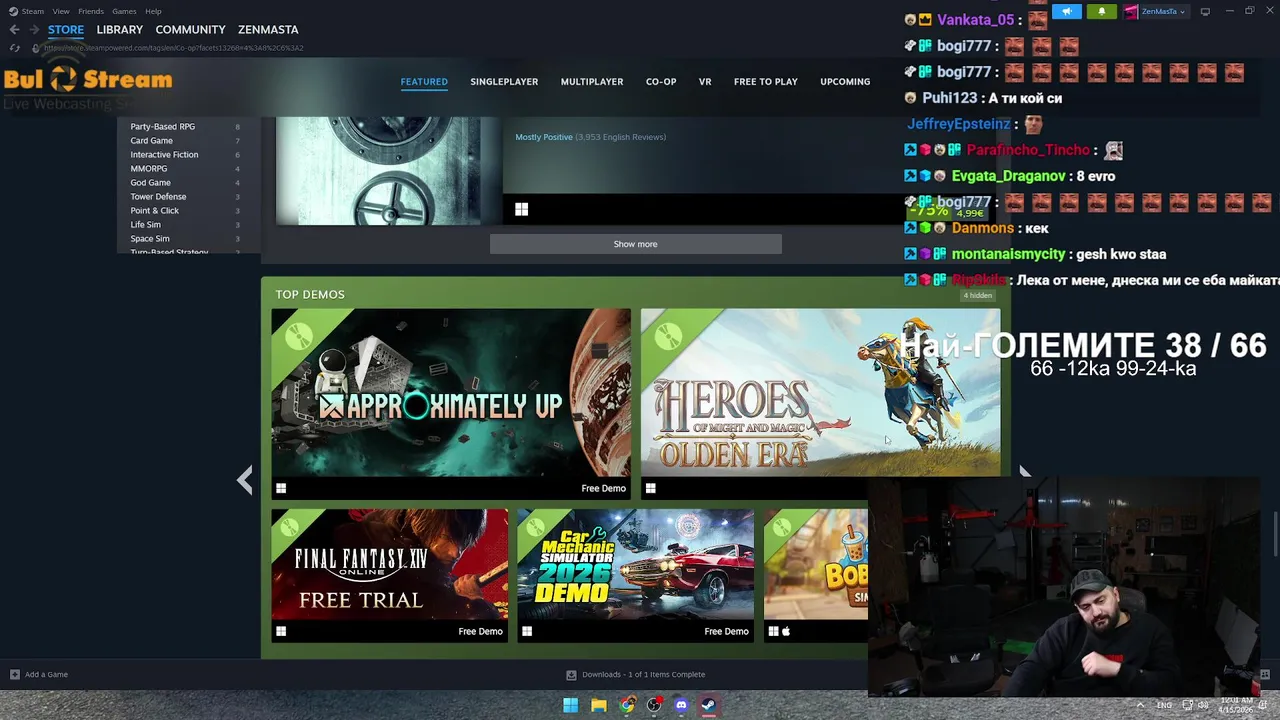Image resolution: width=1280 pixels, height=720 pixels.
Task: Go forward with the Steam forward arrow
Action: tap(34, 30)
